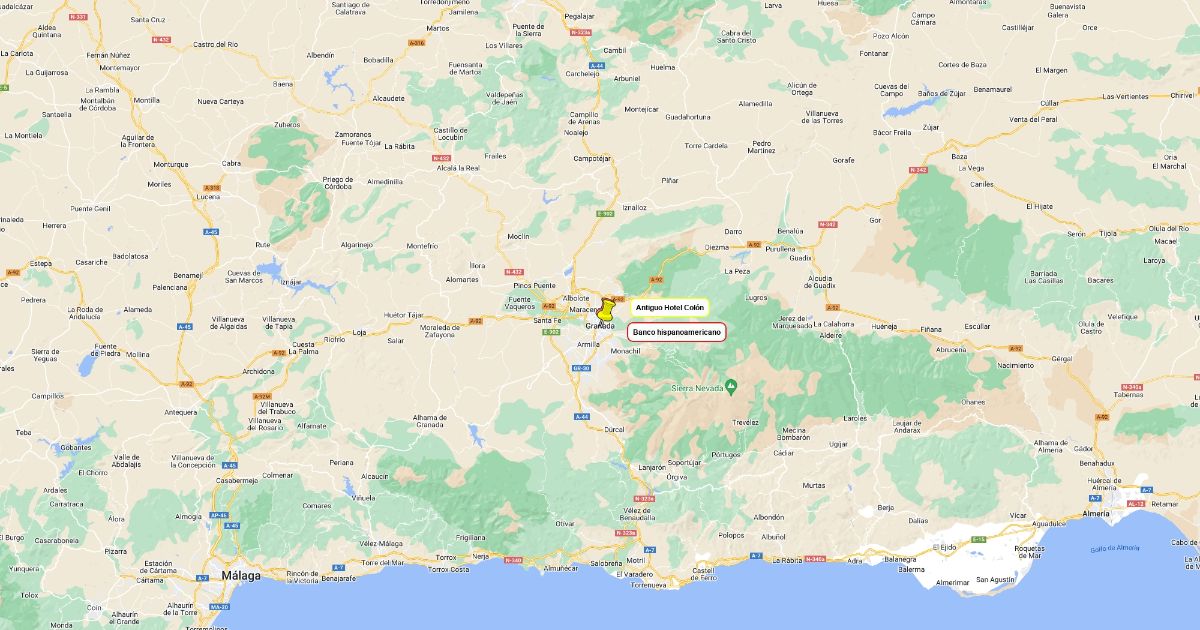Image resolution: width=1200 pixels, height=630 pixels.
Task: Click the Roquetas de Mar label
Action: (1030, 553)
